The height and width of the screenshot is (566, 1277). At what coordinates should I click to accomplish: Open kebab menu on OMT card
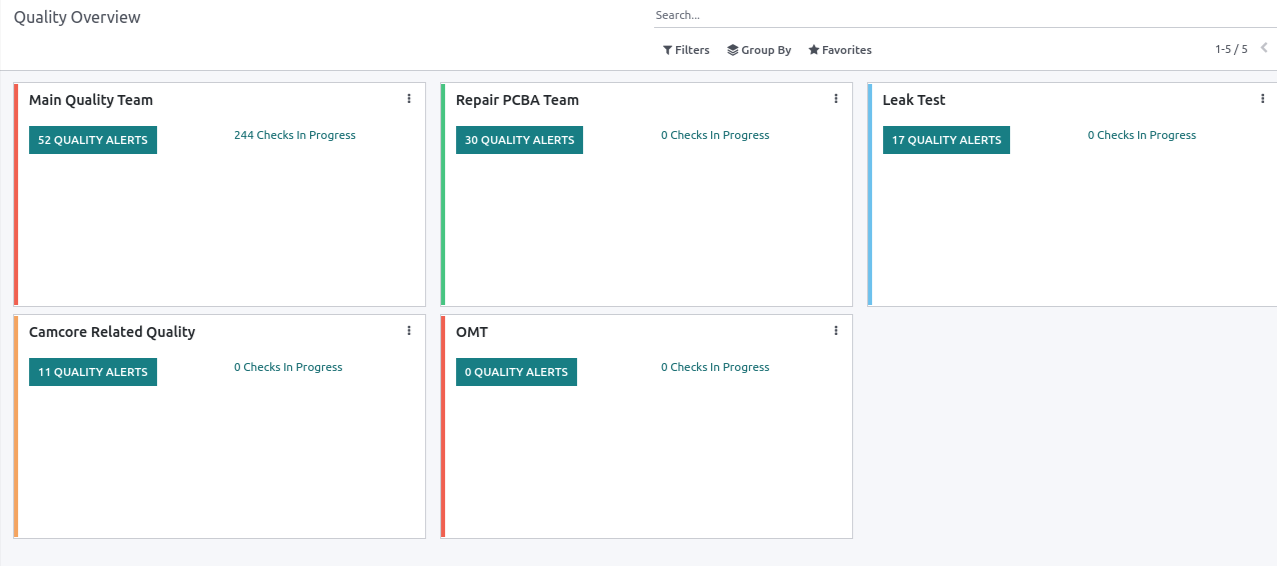[836, 331]
